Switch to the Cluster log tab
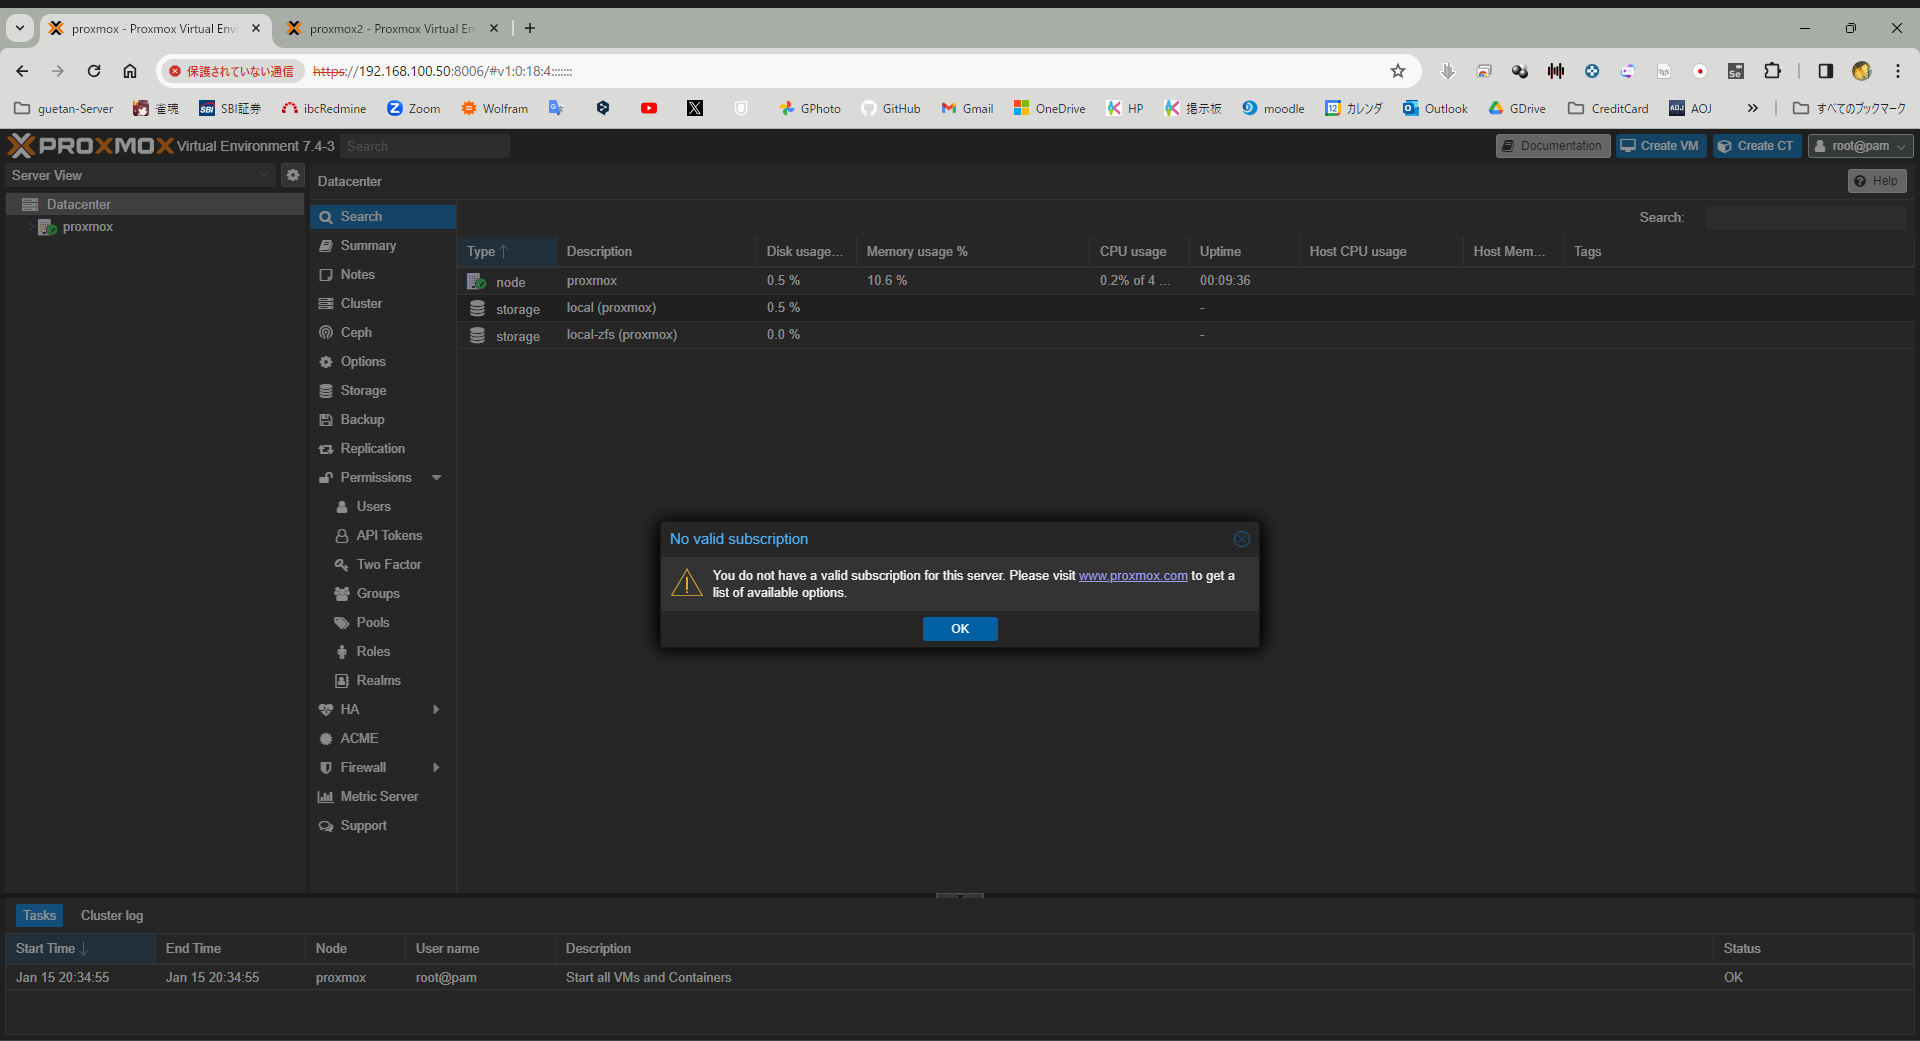This screenshot has width=1920, height=1041. point(112,916)
